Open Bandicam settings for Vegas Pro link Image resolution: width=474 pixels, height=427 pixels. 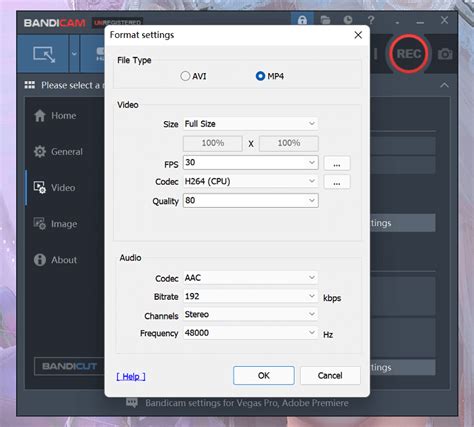[x=247, y=403]
